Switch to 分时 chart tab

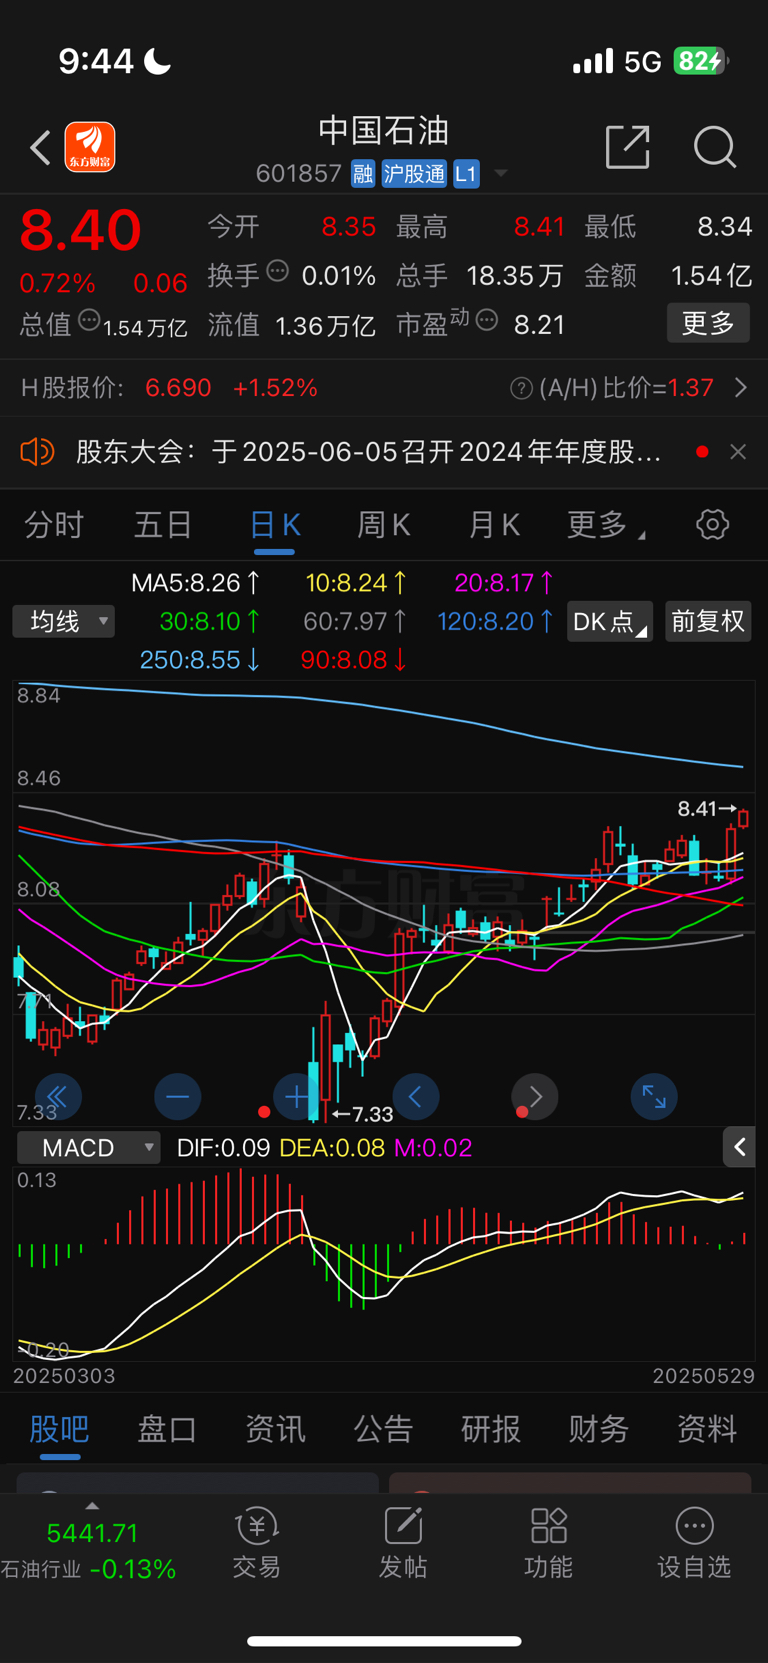54,525
